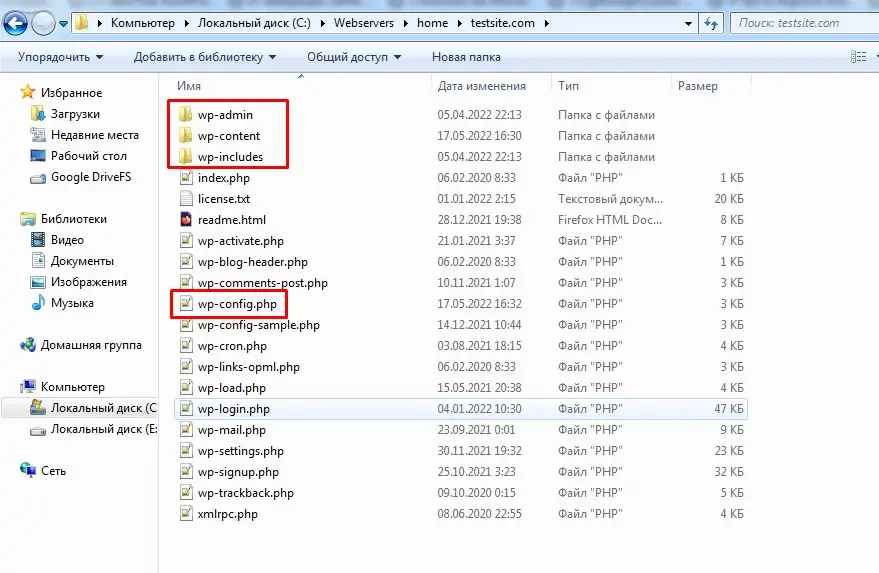Viewport: 879px width, 573px height.
Task: Select the wp-comments-post.php file icon
Action: coord(186,283)
